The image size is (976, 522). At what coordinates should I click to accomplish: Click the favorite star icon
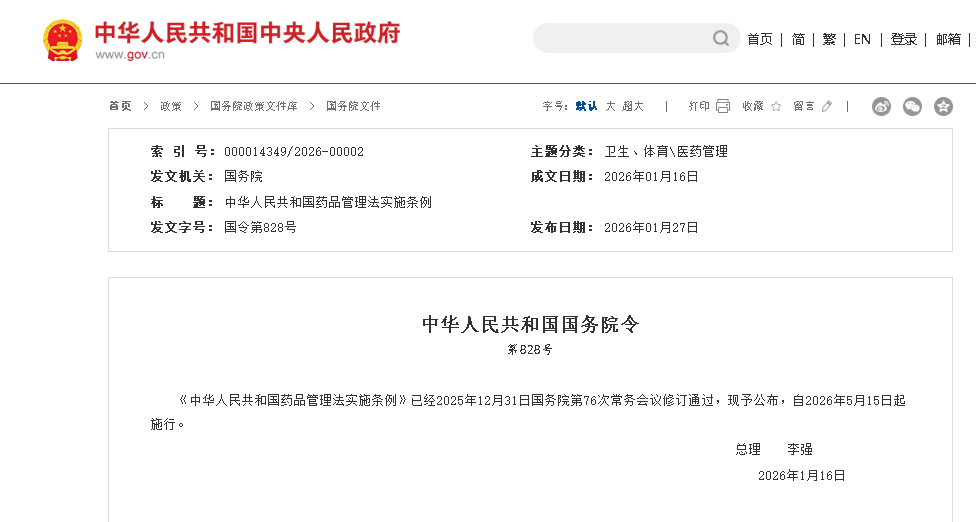(x=776, y=106)
